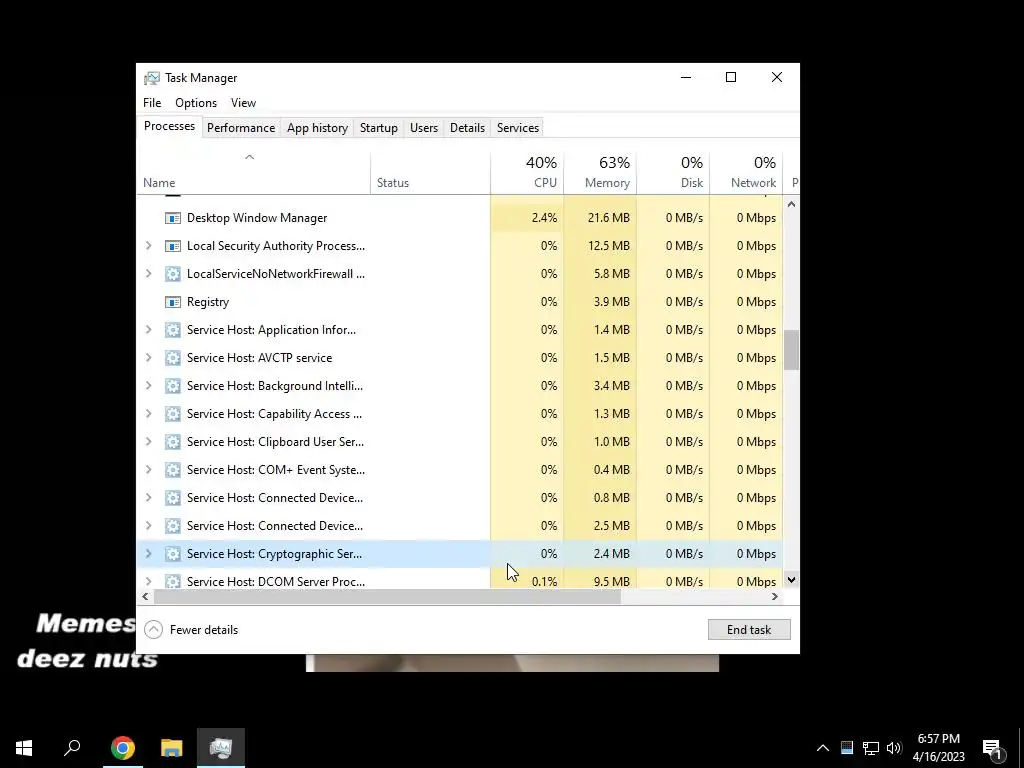Expand Service Host: Capability Access row
Screen dimensions: 1024x768
click(x=148, y=414)
